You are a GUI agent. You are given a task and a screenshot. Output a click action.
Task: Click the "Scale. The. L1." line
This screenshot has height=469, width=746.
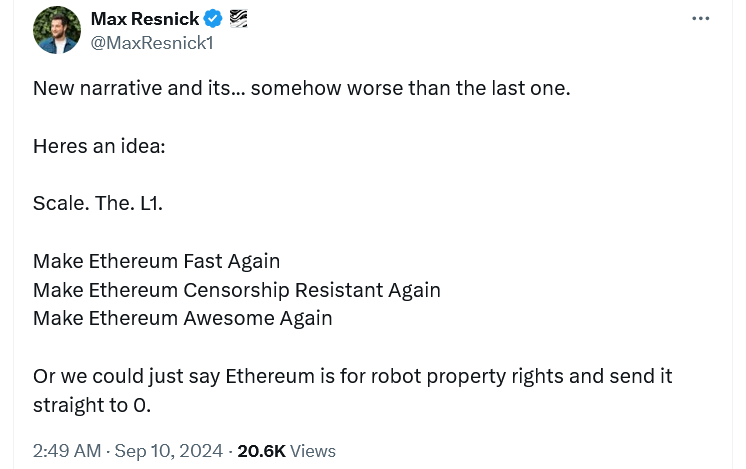(x=97, y=203)
